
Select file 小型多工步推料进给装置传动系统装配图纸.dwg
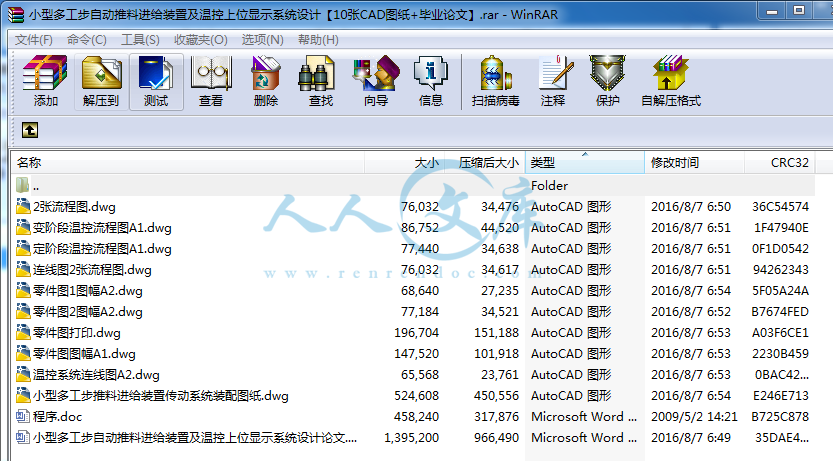point(160,396)
